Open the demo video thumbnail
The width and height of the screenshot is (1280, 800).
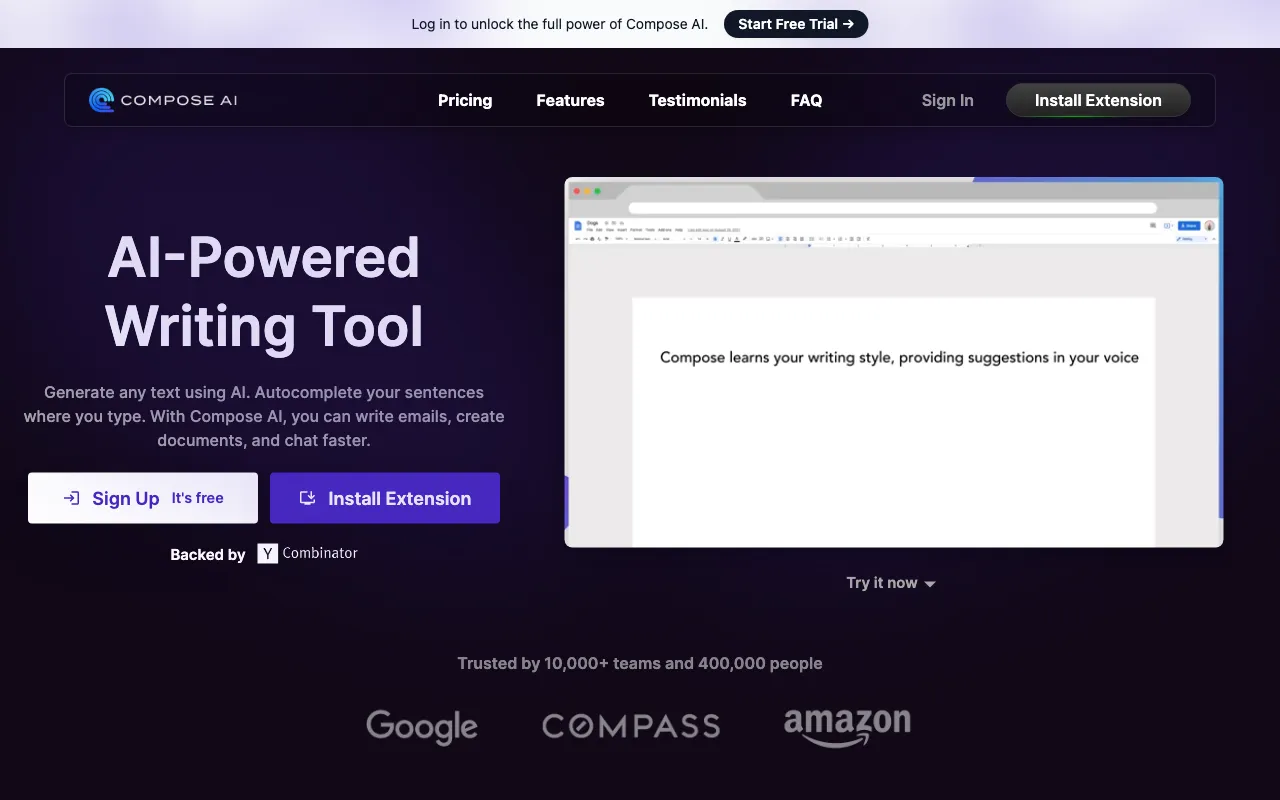click(894, 362)
